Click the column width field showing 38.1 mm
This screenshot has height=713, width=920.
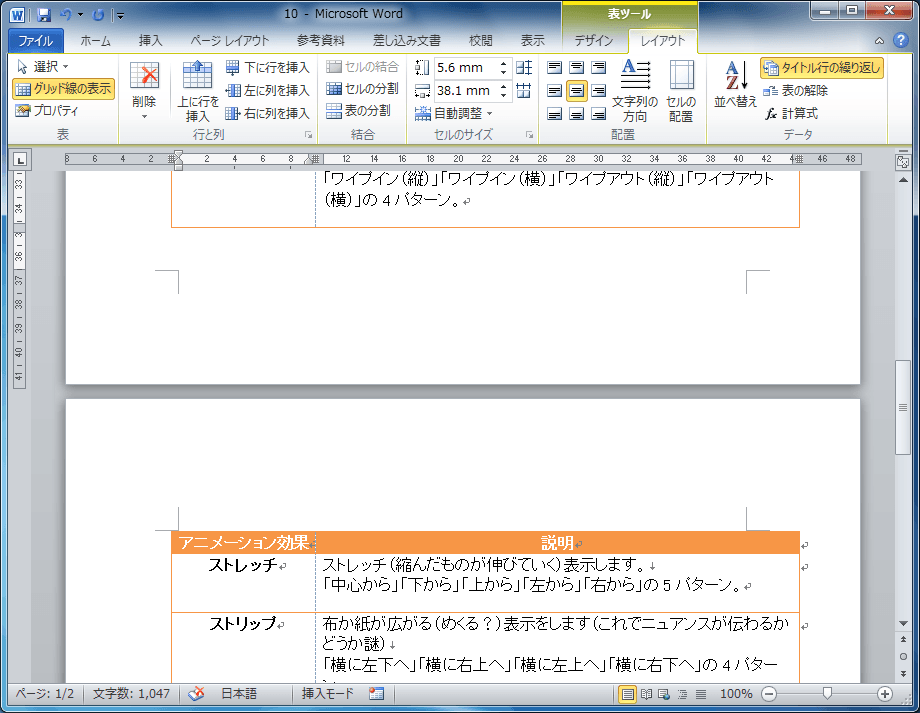coord(466,90)
